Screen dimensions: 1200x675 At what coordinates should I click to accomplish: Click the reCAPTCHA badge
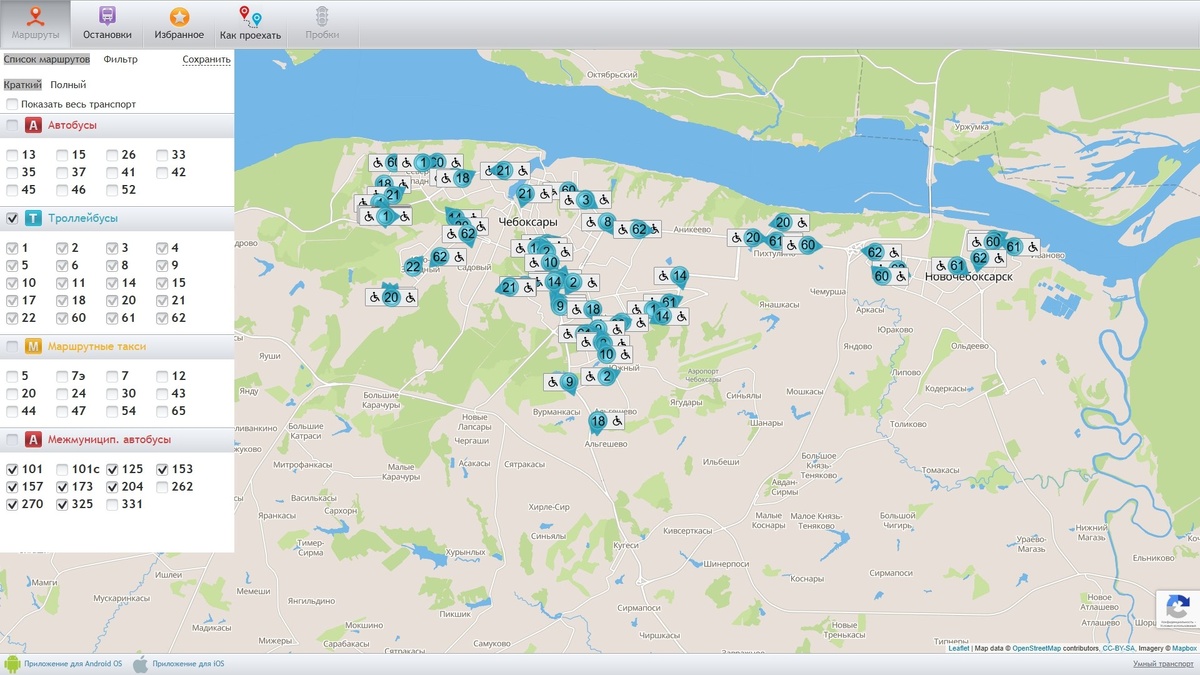pos(1177,610)
